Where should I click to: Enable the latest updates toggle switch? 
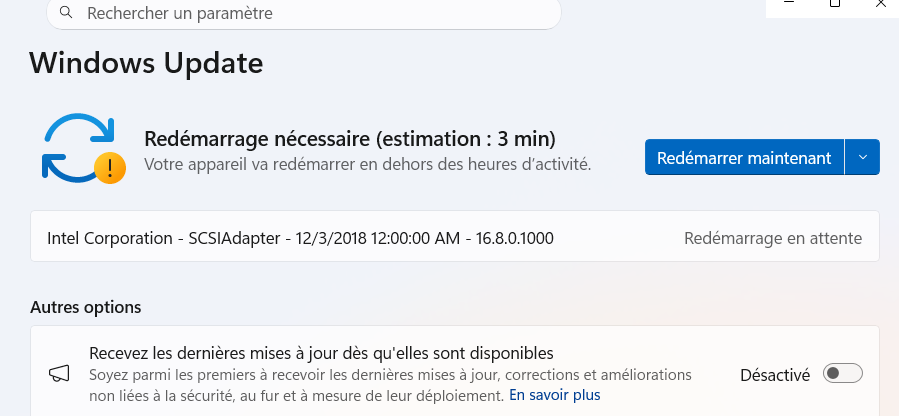pyautogui.click(x=842, y=374)
